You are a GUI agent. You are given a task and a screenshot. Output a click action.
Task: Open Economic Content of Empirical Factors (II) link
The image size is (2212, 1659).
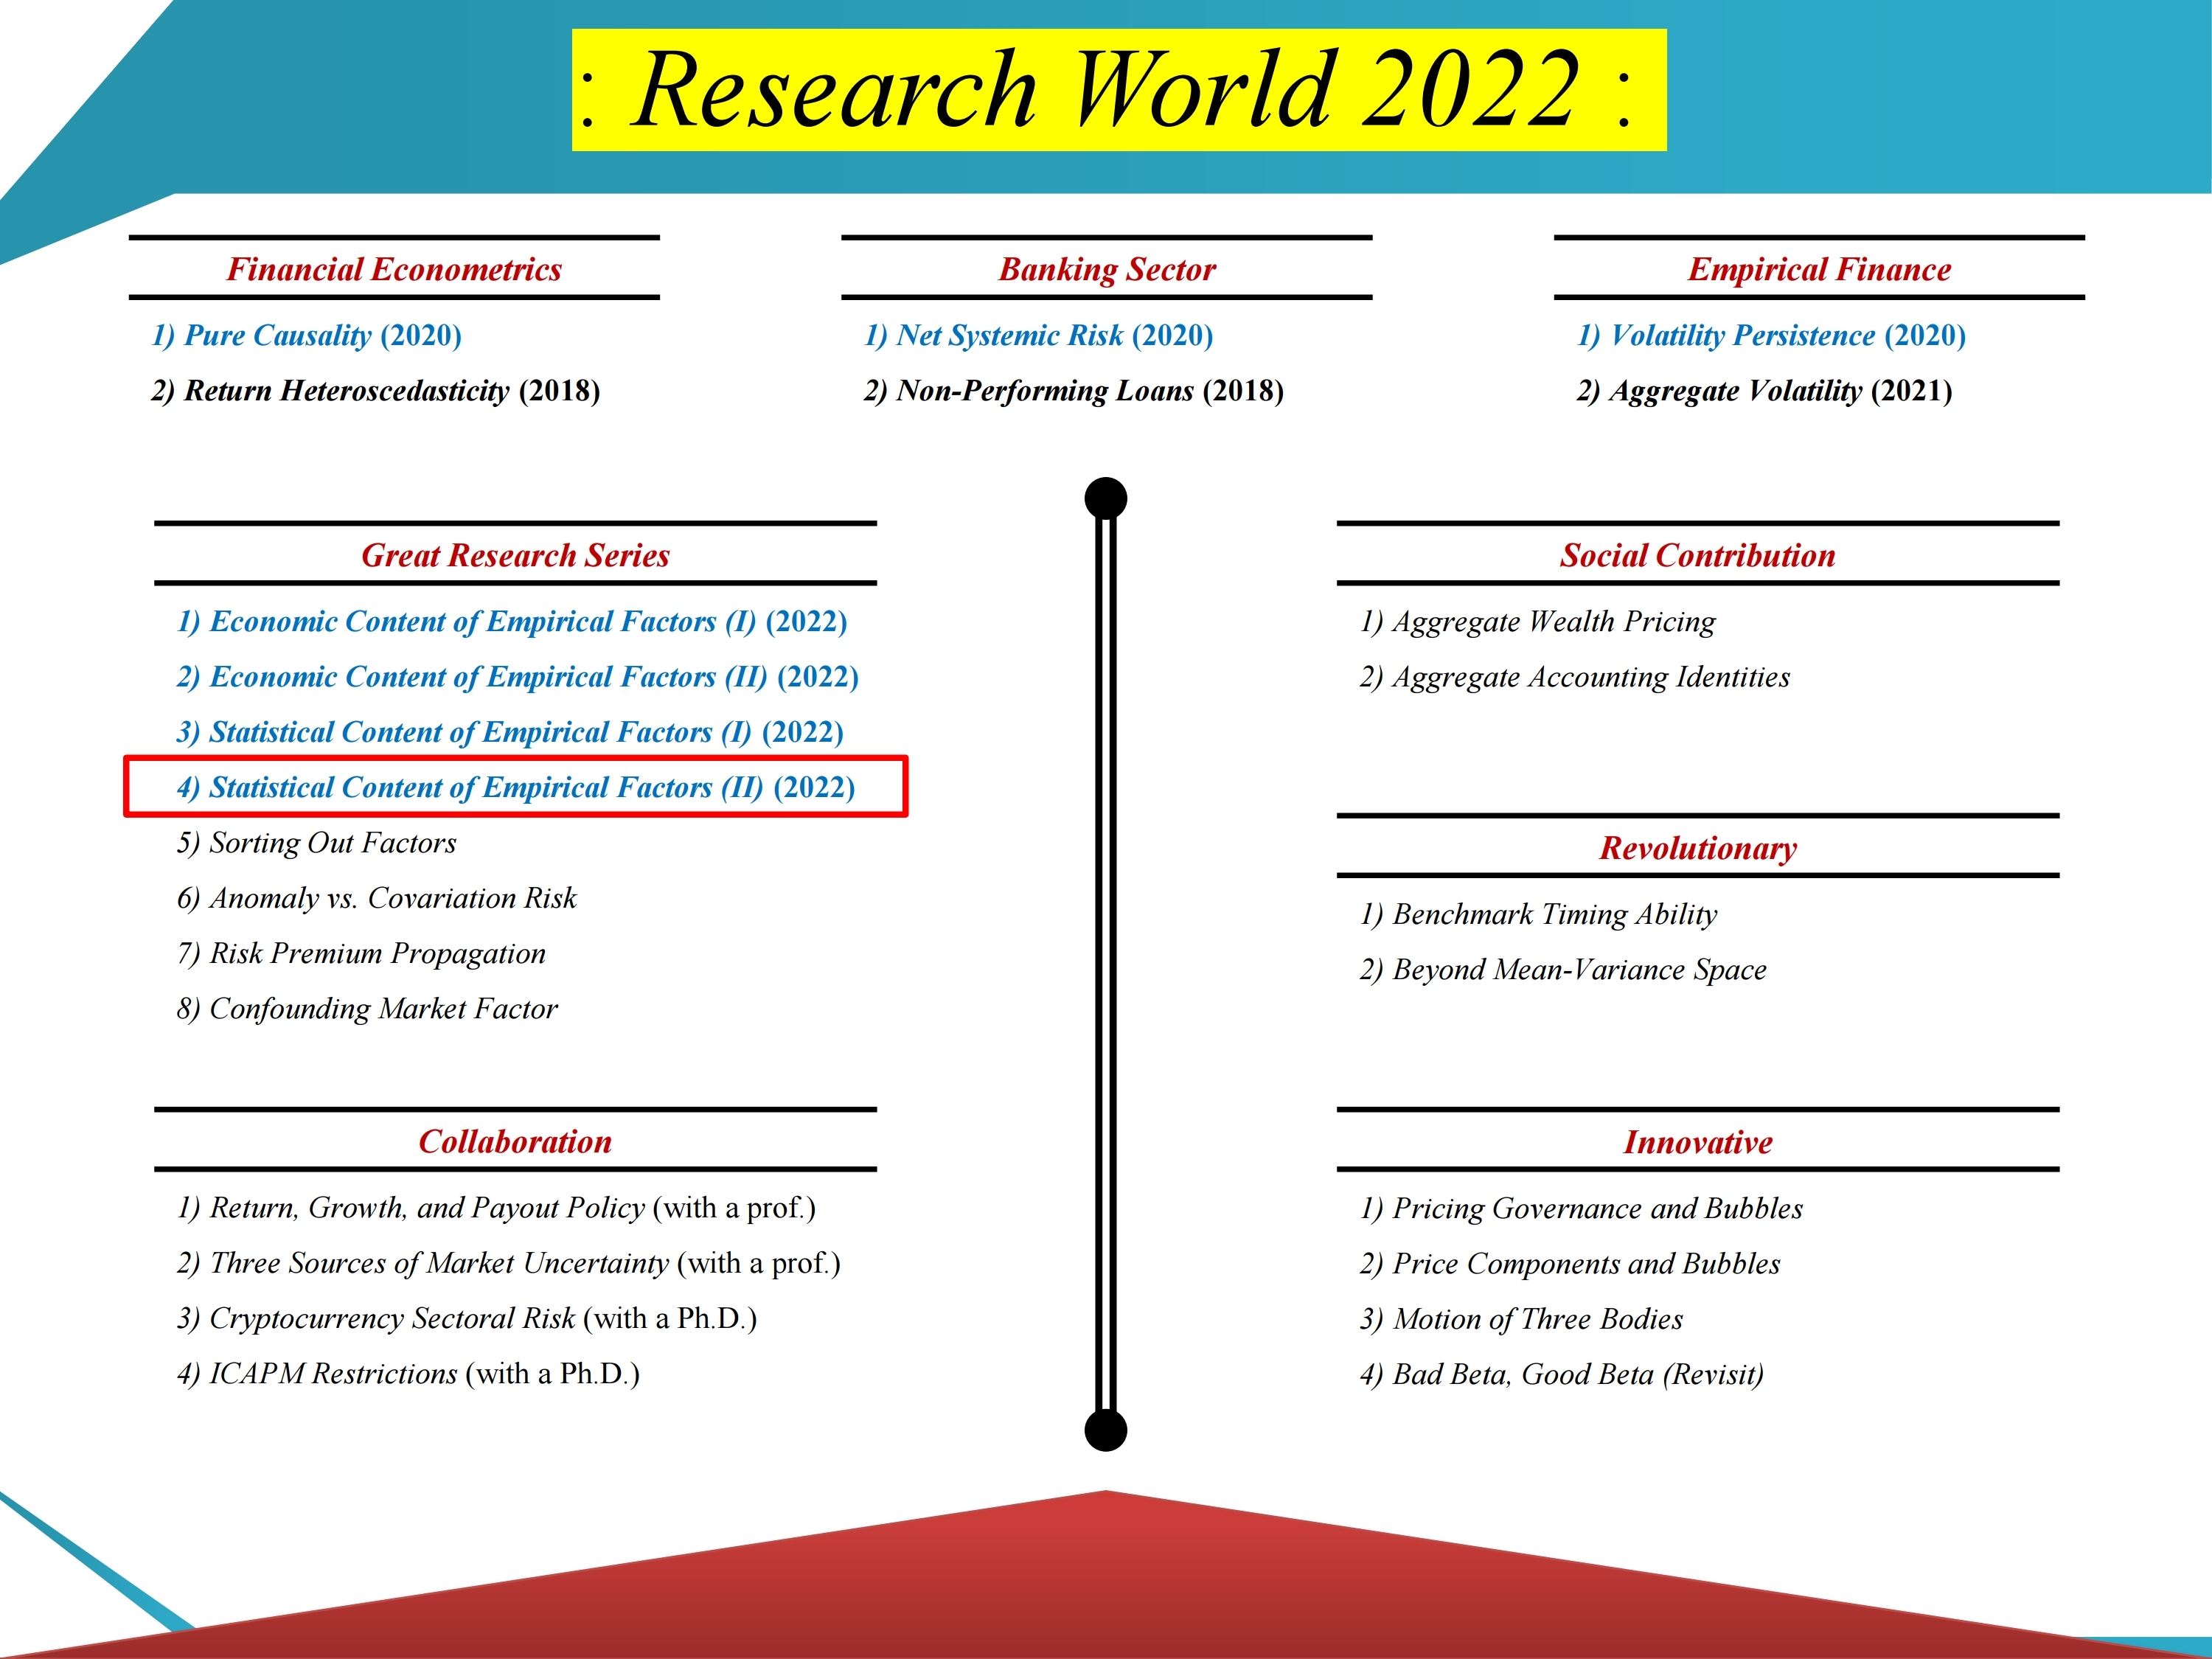tap(518, 677)
